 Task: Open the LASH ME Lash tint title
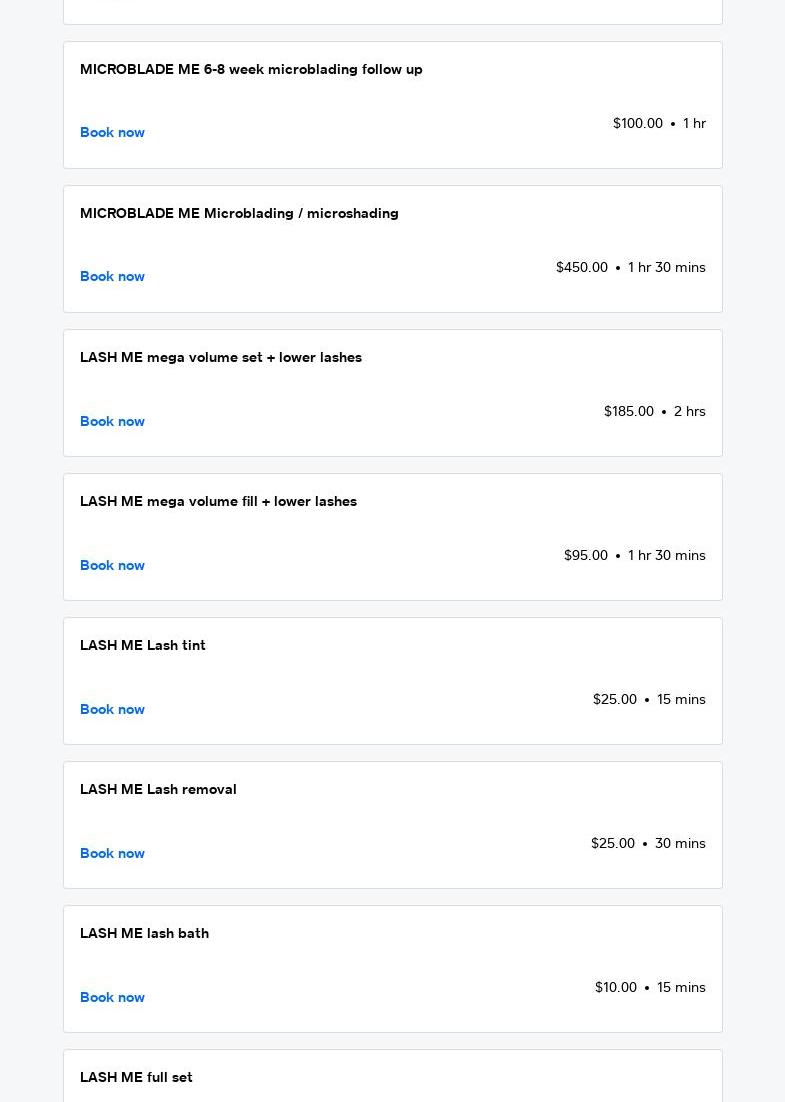click(x=143, y=645)
